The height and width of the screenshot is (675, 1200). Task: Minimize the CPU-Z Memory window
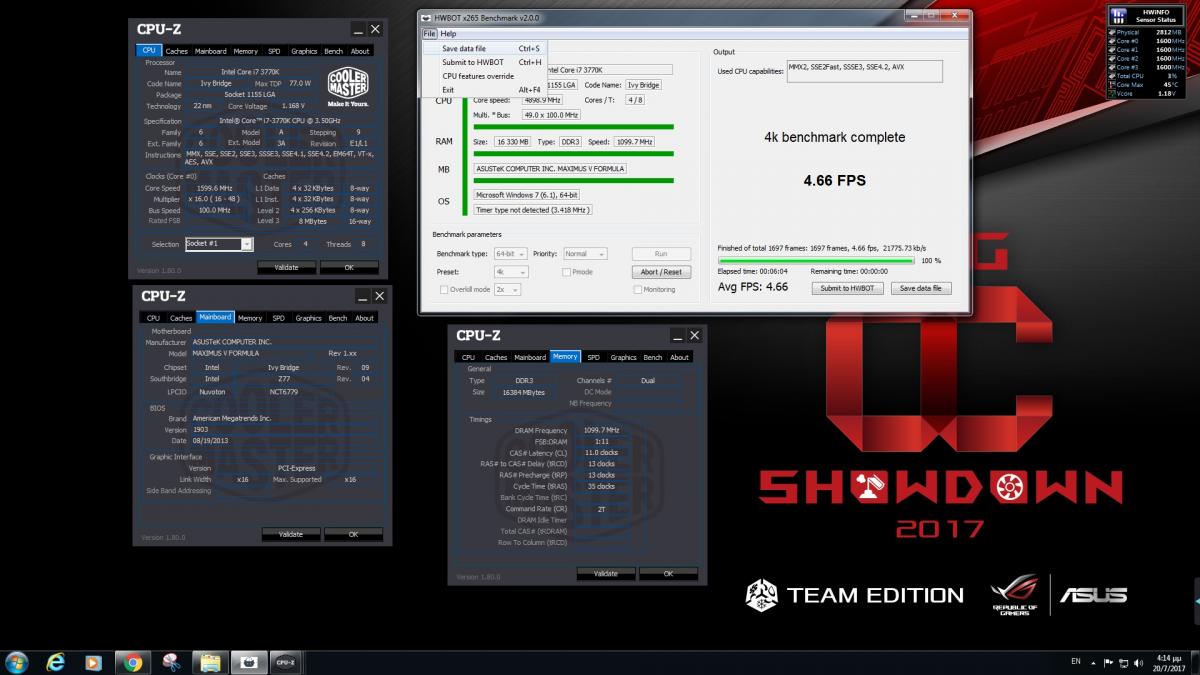pos(677,335)
